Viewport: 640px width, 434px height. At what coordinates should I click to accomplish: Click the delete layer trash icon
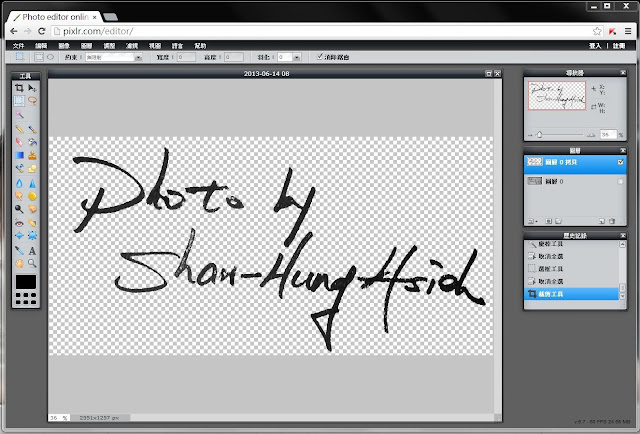(x=612, y=221)
